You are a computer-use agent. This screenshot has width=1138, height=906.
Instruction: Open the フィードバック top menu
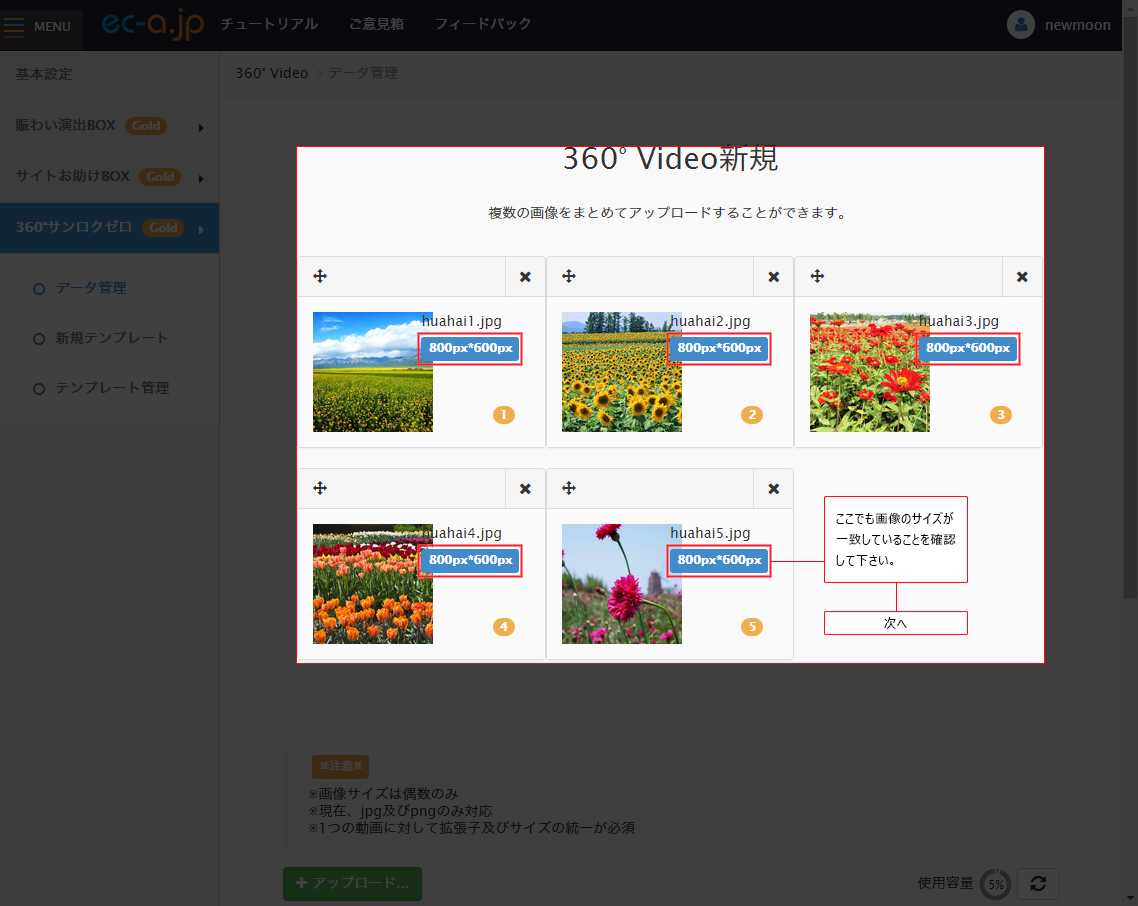click(483, 24)
